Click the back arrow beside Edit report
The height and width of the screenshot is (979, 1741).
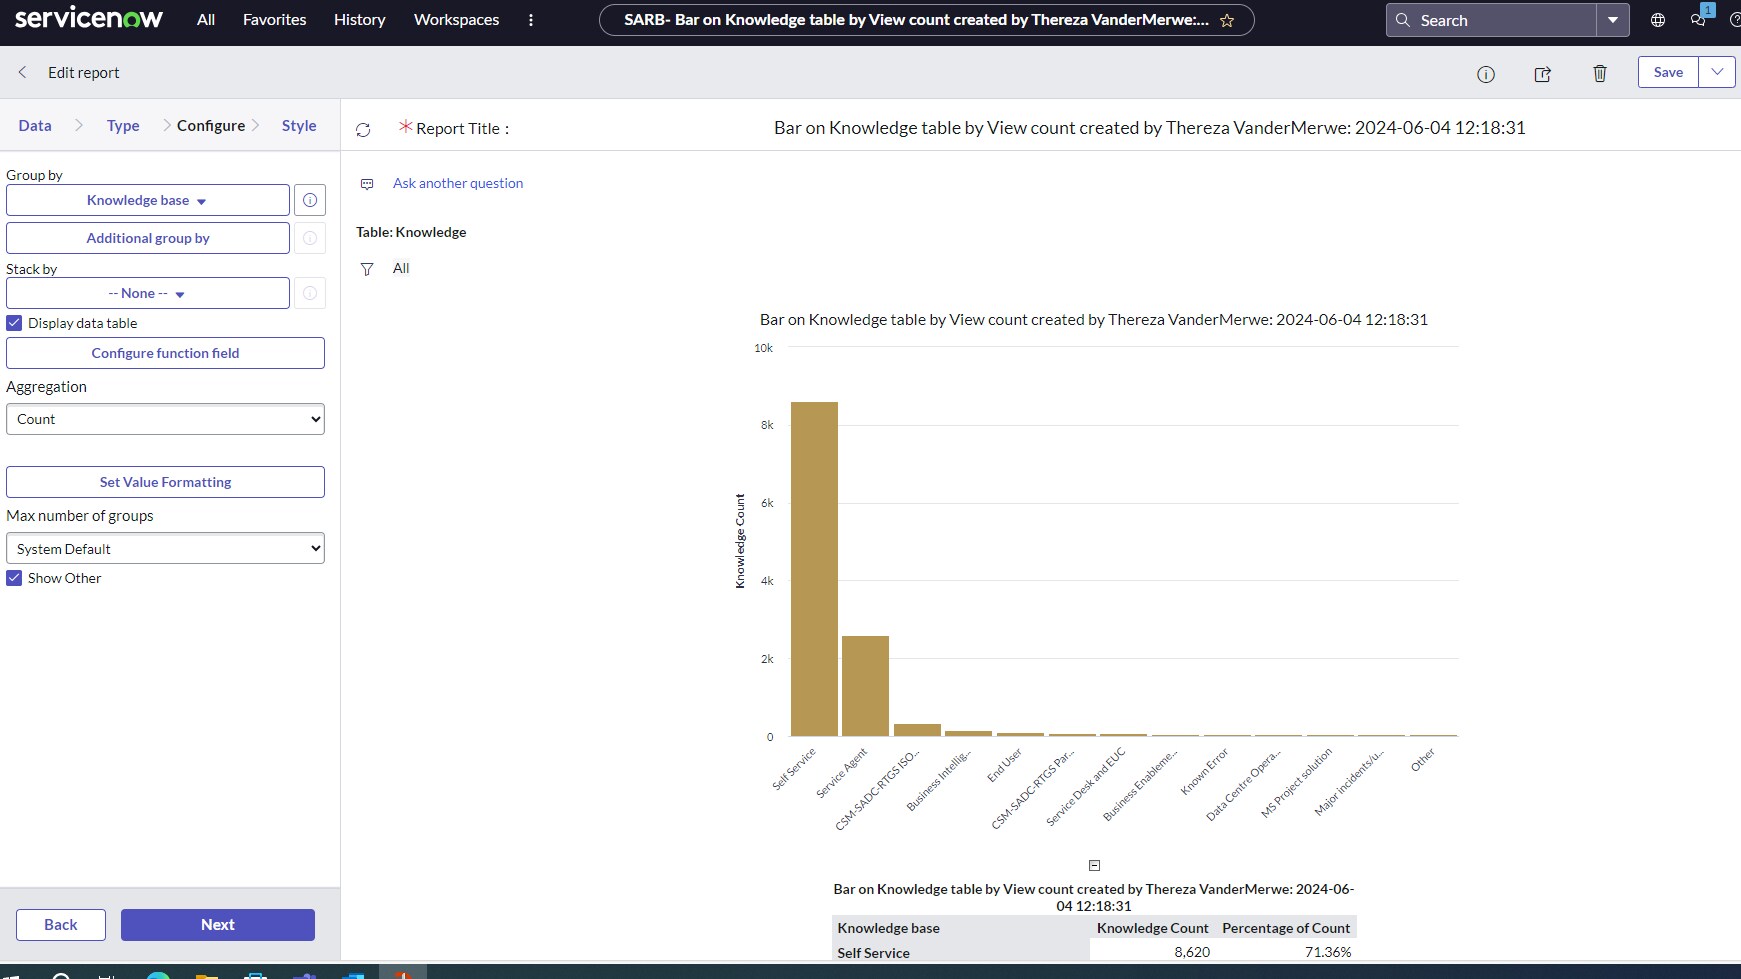tap(22, 72)
